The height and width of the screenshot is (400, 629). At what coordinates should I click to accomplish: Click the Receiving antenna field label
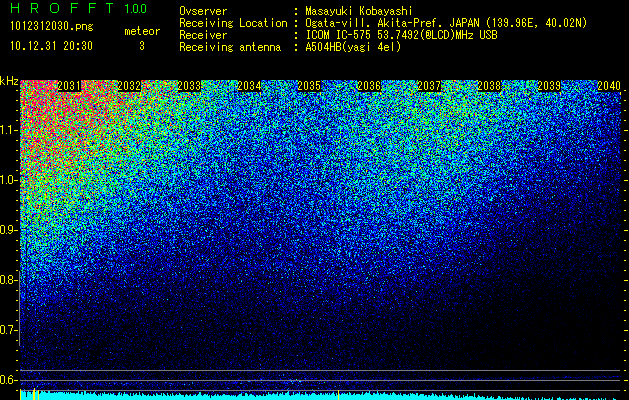230,47
